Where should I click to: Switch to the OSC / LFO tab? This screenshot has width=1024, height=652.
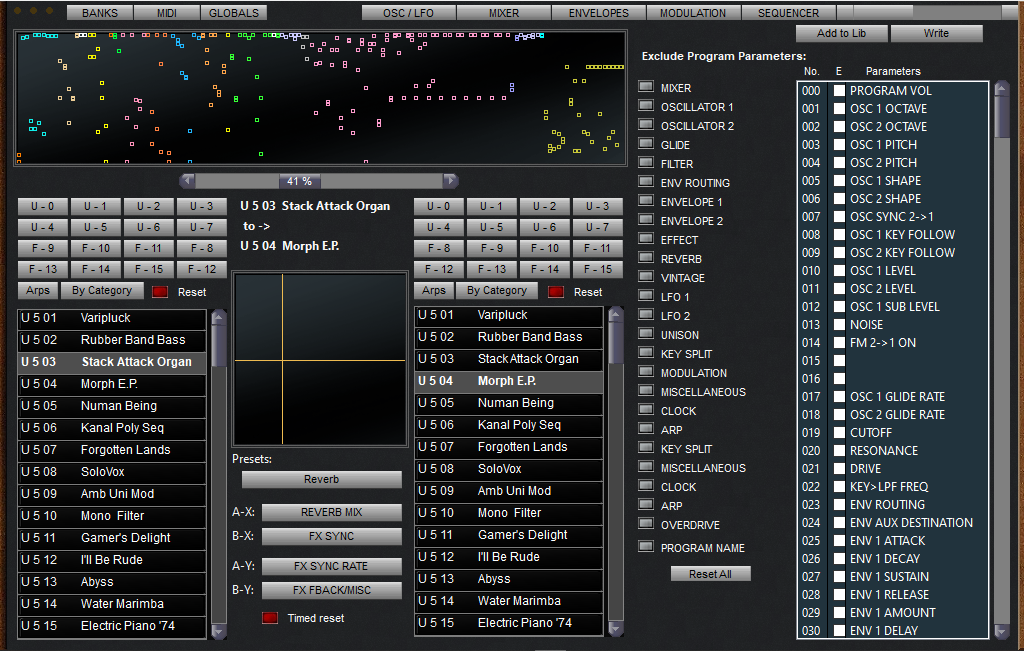click(x=408, y=13)
